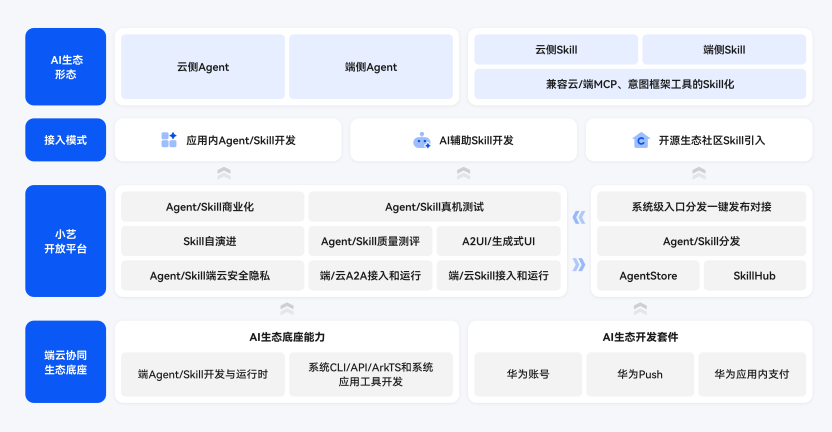
Task: Open the SkillHub box
Action: pos(755,275)
